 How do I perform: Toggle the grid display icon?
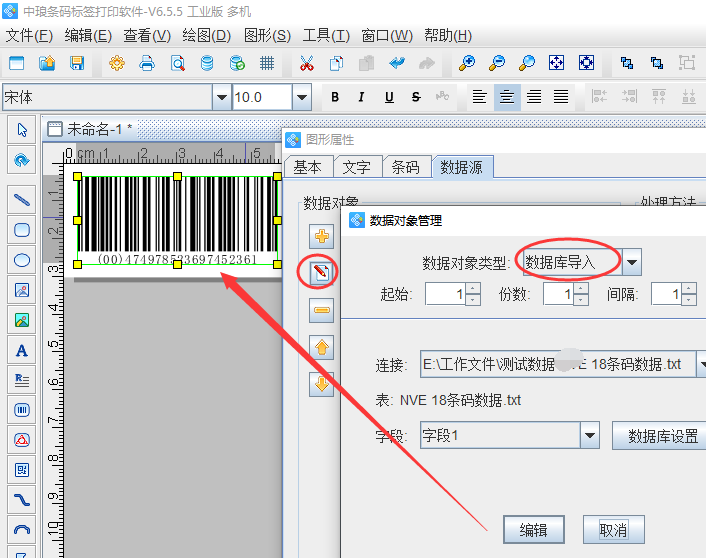point(267,63)
